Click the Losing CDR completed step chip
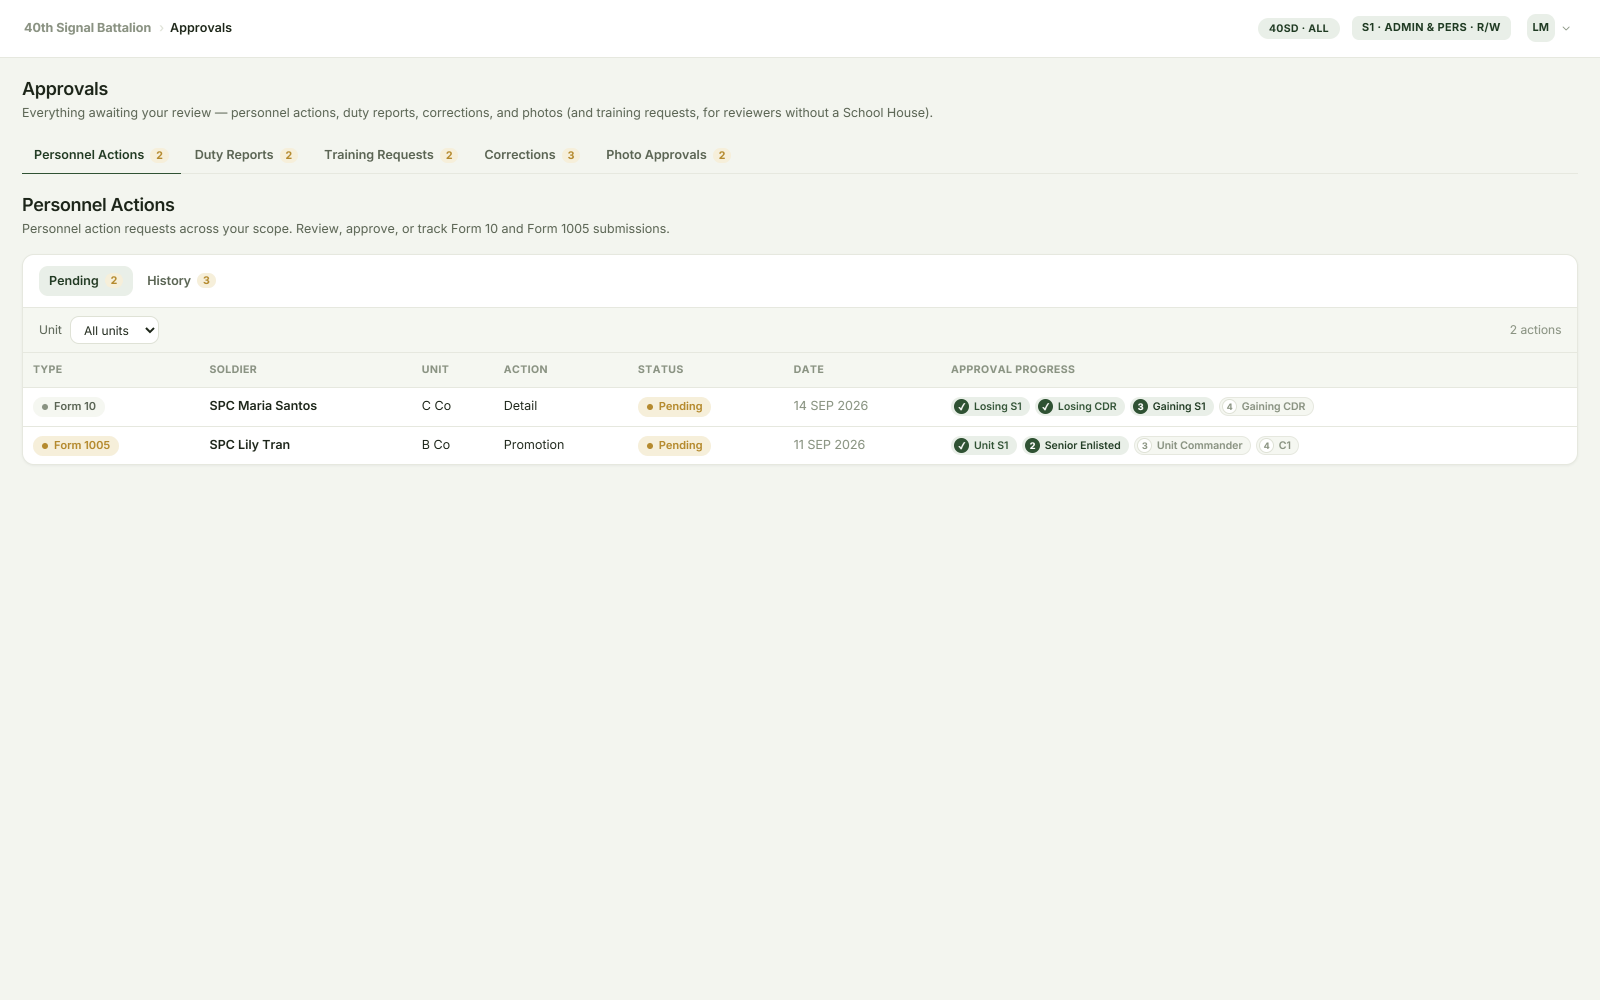Screen dimensions: 1600x1000 point(1080,407)
